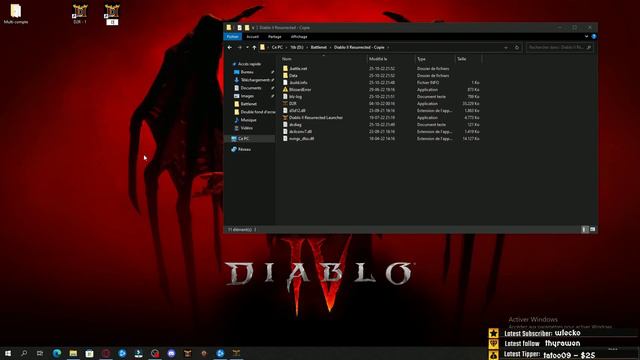Launch Microsoft Edge from the taskbar
Viewport: 640px width, 360px height.
click(57, 353)
